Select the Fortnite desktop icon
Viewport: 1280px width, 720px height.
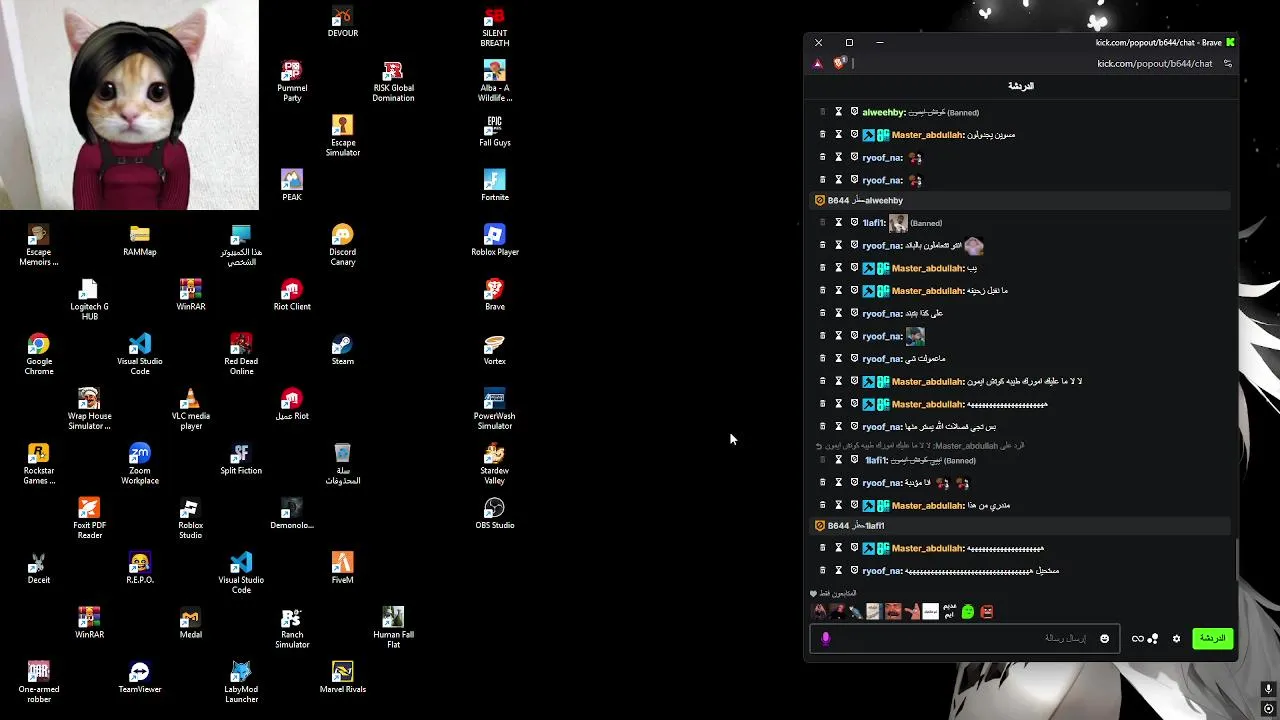pyautogui.click(x=494, y=186)
